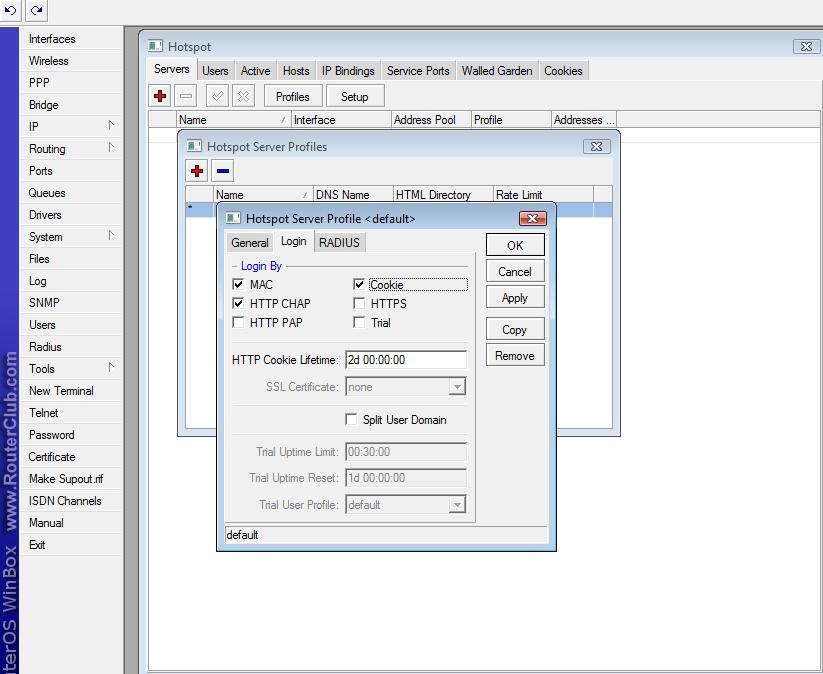Select the Login tab
This screenshot has width=823, height=674.
point(294,241)
